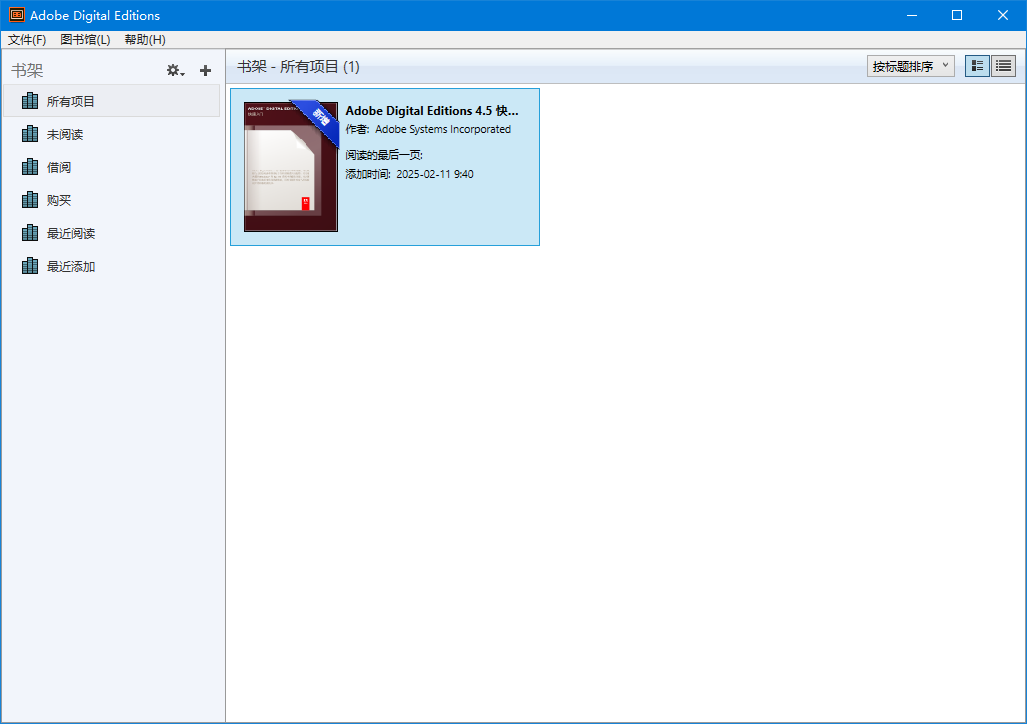1027x724 pixels.
Task: Open the 帮助 menu
Action: pyautogui.click(x=144, y=39)
